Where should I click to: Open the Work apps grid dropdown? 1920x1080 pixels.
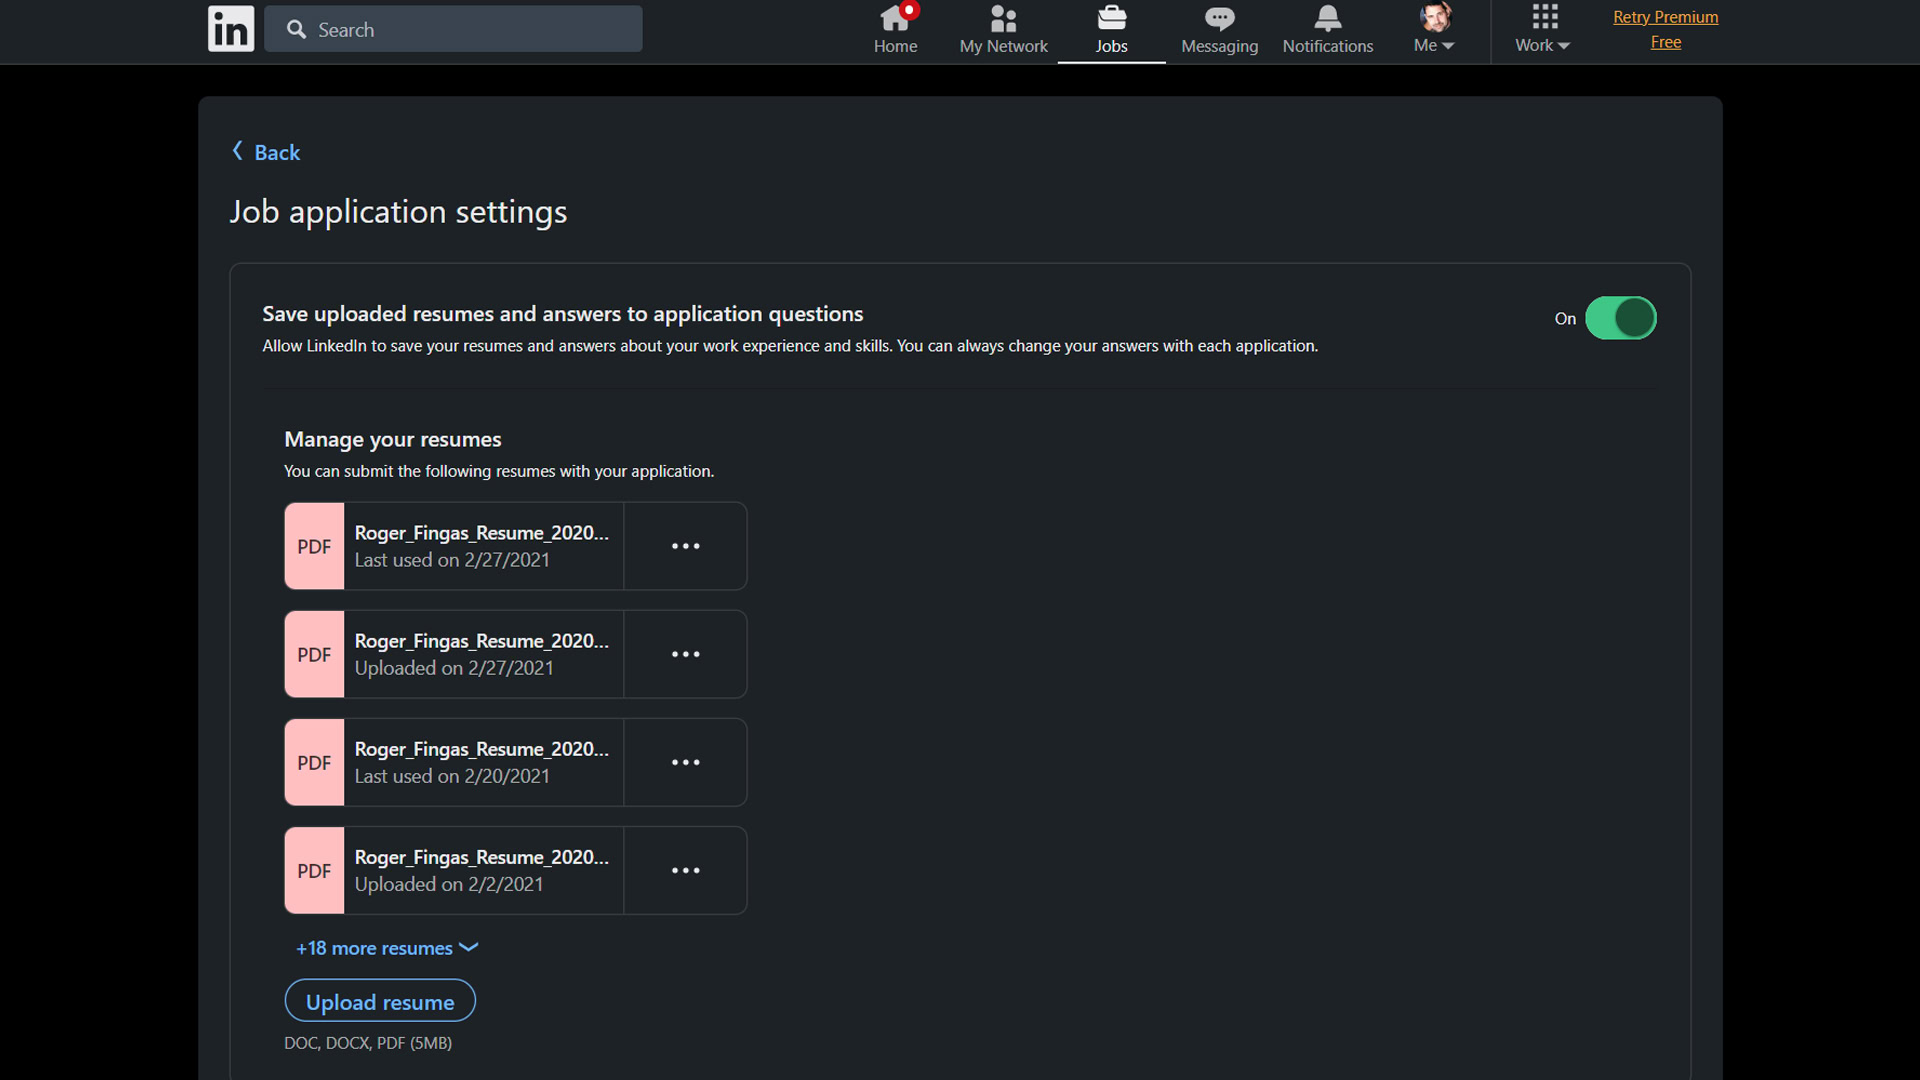tap(1543, 30)
